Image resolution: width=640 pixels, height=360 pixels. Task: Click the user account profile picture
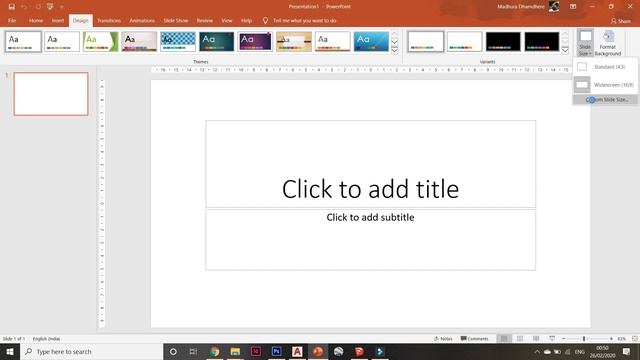[554, 6]
